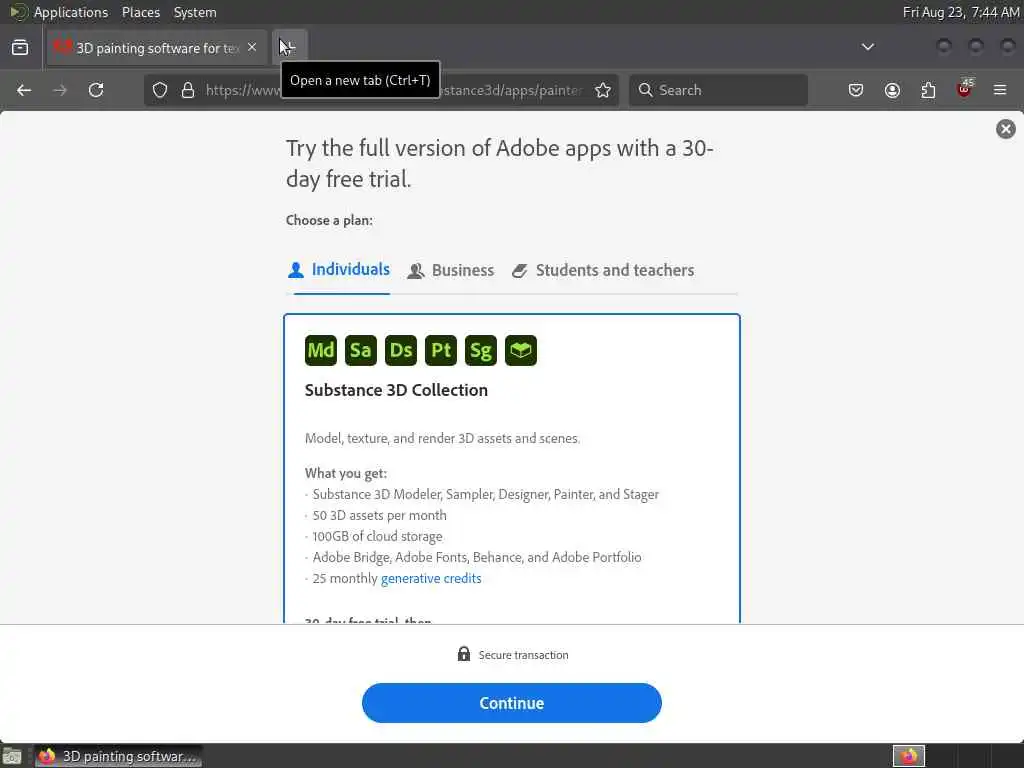The width and height of the screenshot is (1024, 768).
Task: Select the Substance 3D Collection plan card
Action: 512,469
